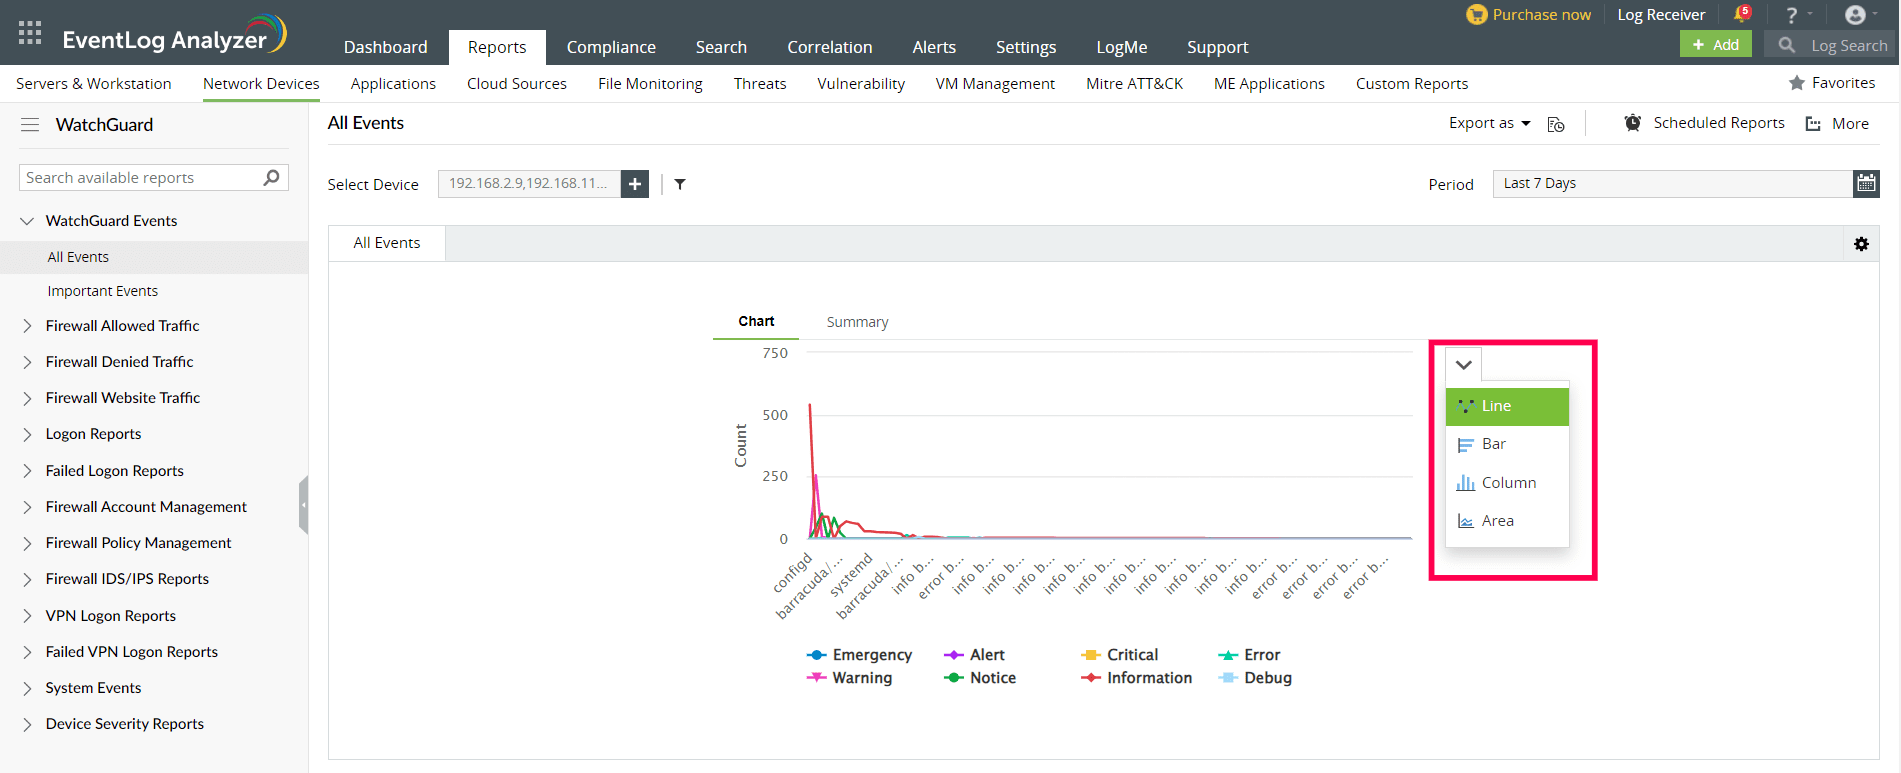
Task: Click the Search available reports field
Action: pos(140,178)
